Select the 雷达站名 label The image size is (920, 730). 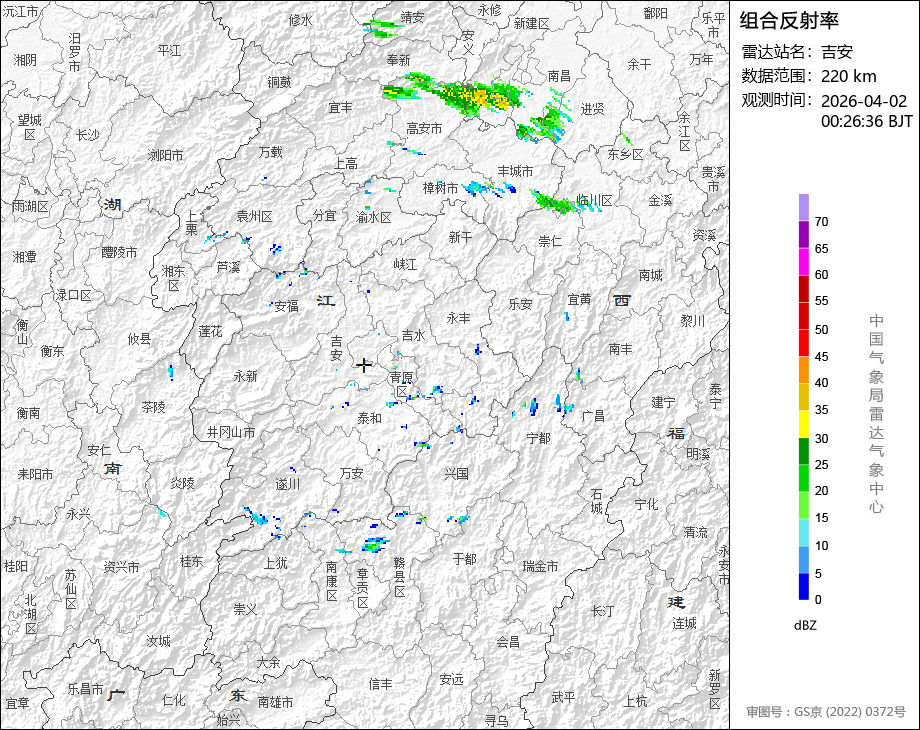(x=778, y=52)
